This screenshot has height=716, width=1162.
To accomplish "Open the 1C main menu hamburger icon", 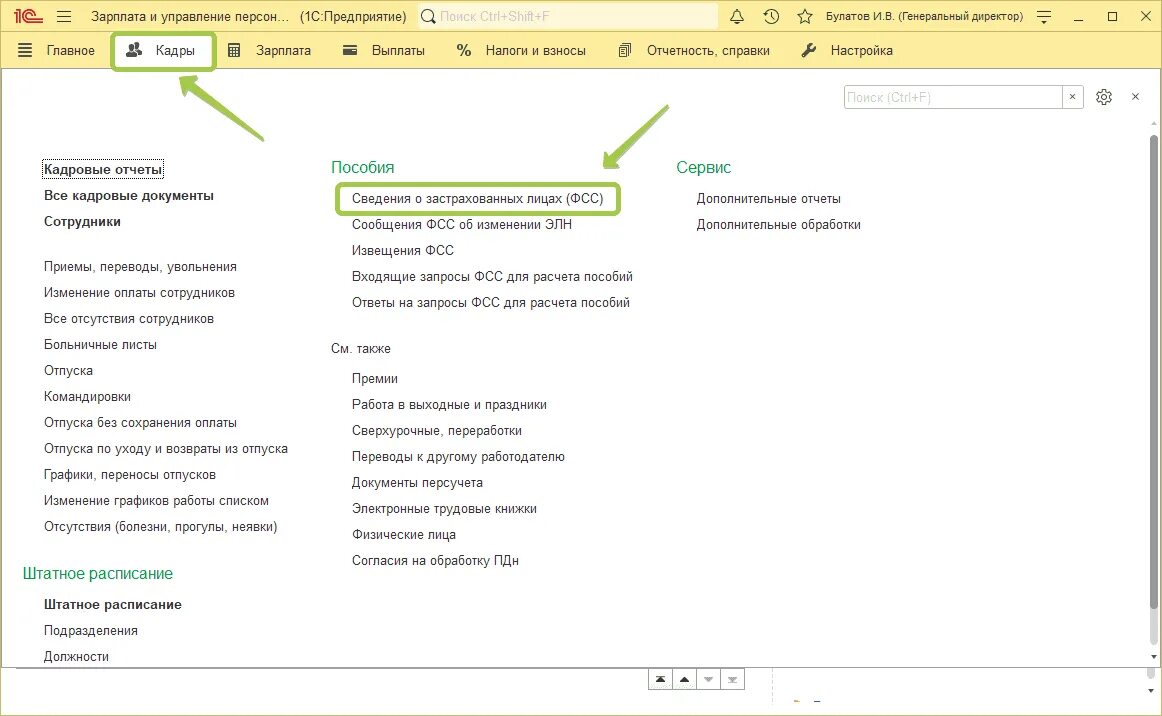I will click(x=64, y=16).
